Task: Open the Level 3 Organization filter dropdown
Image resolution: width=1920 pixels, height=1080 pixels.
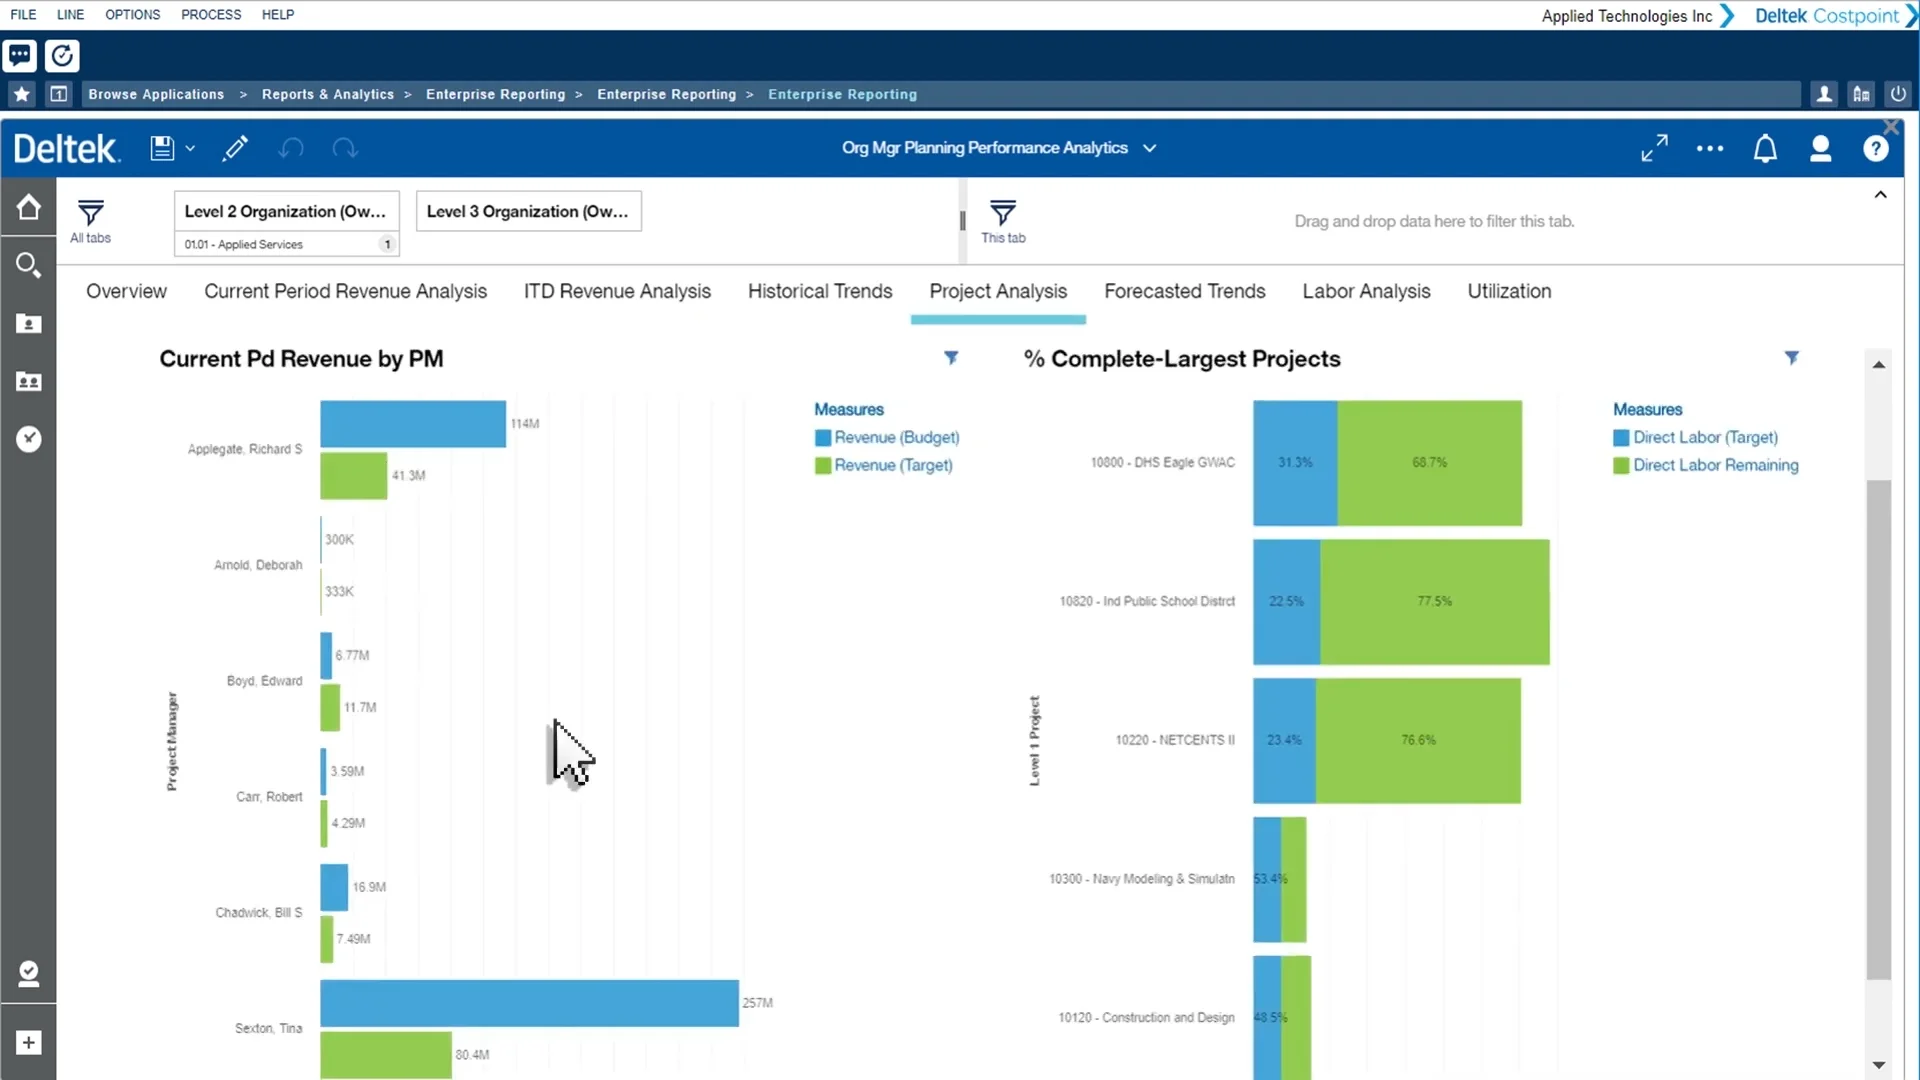Action: pos(528,211)
